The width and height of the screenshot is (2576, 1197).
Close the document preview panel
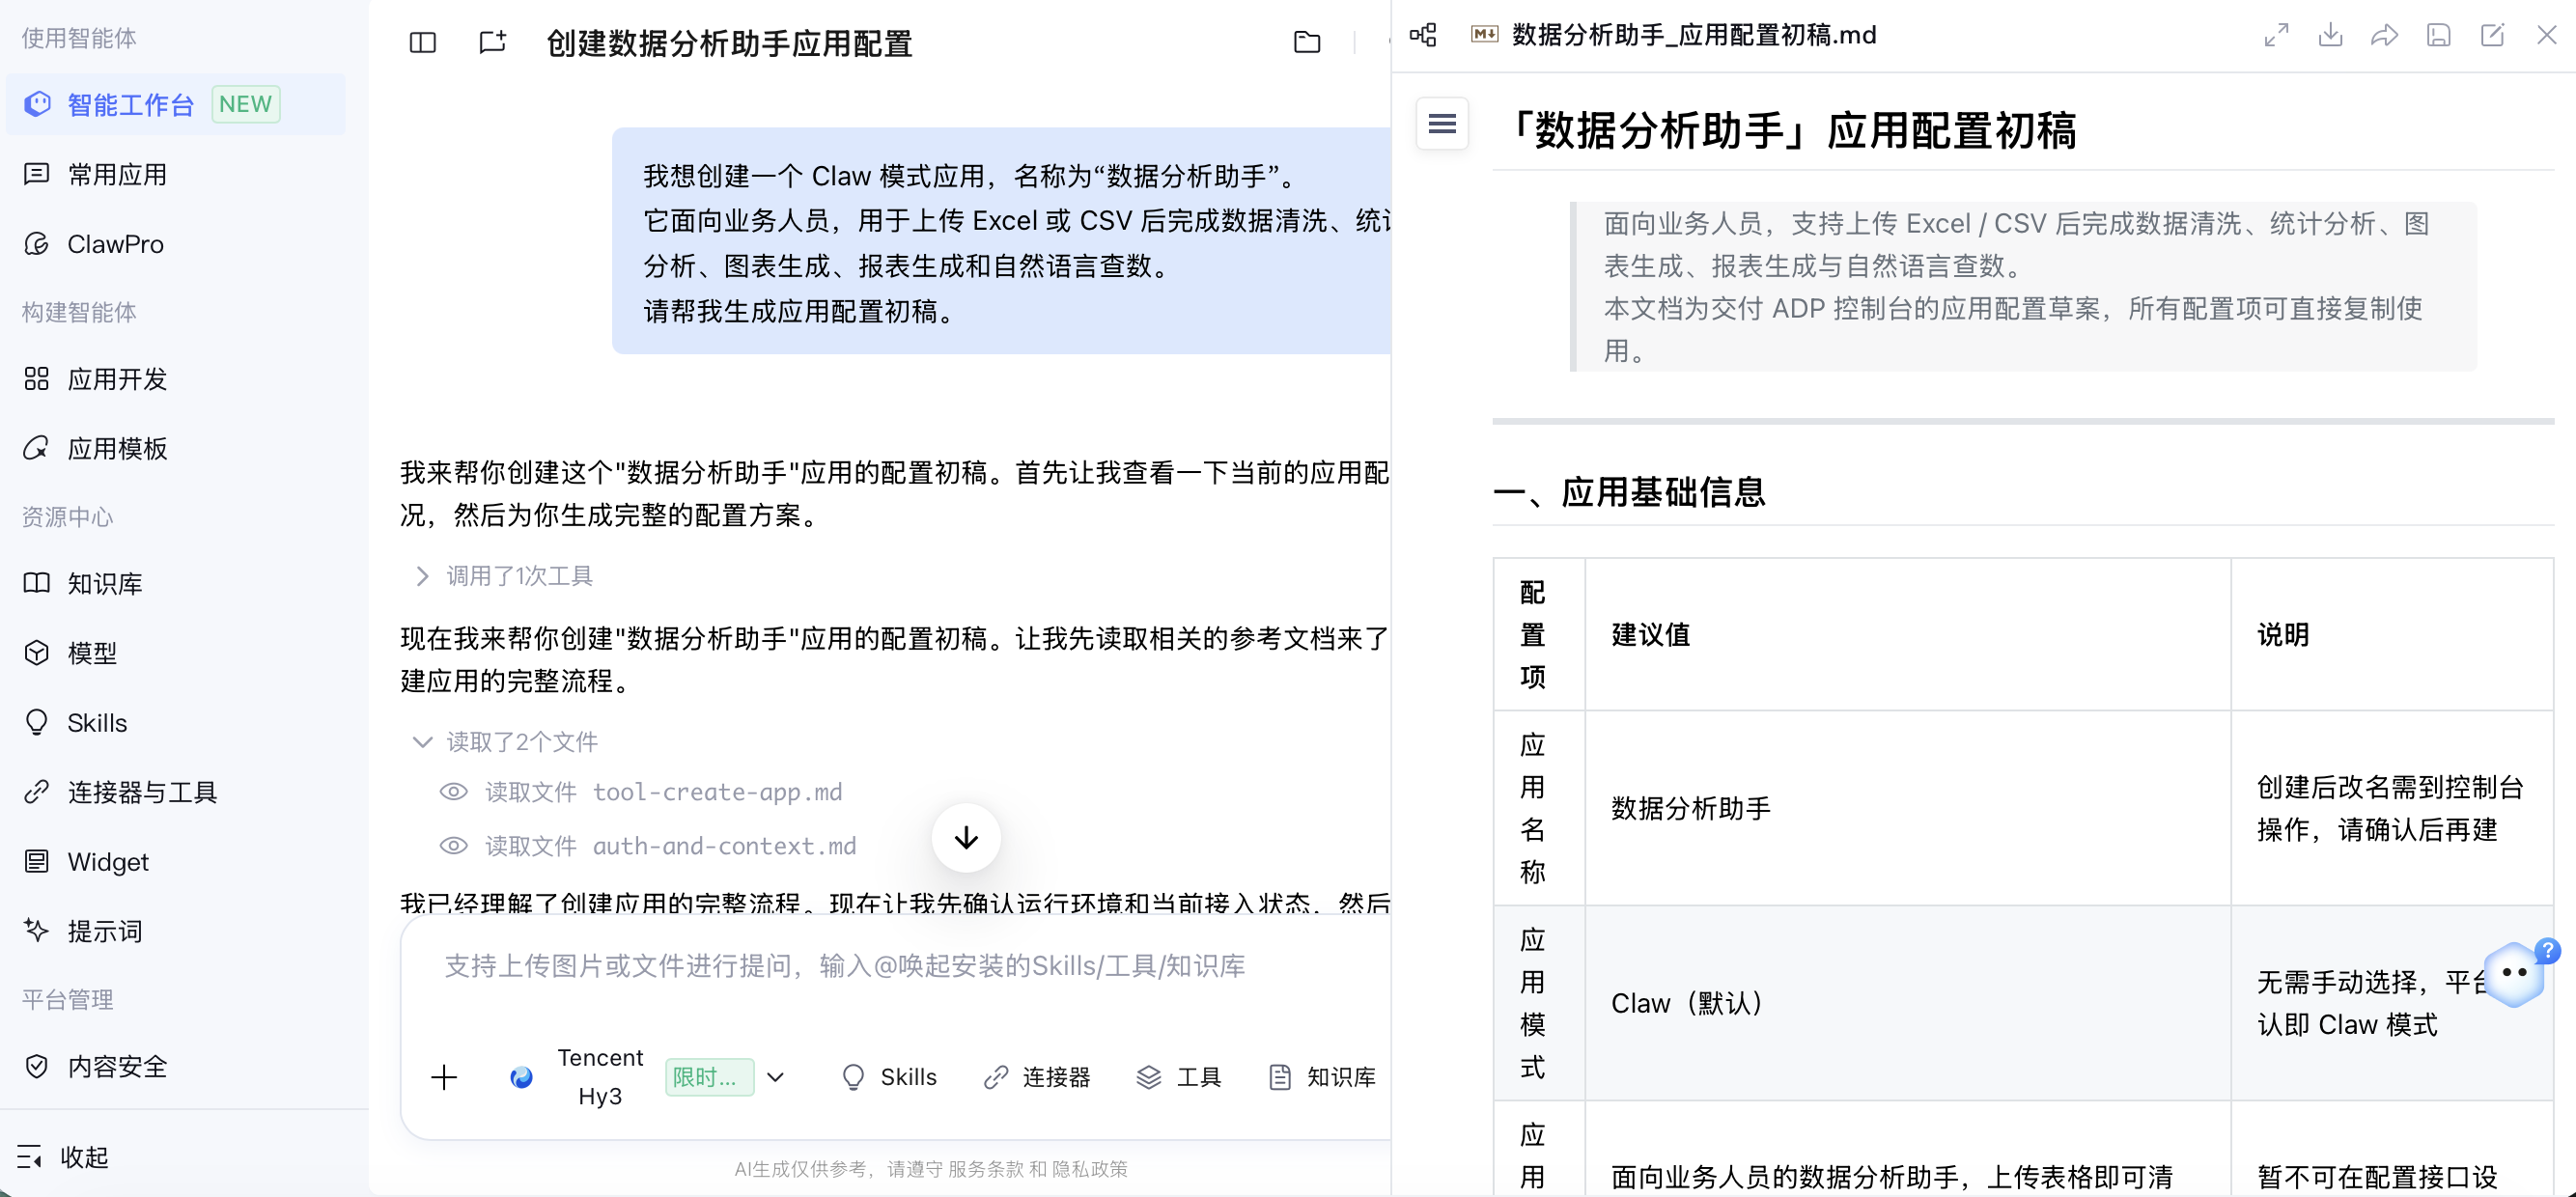2547,35
